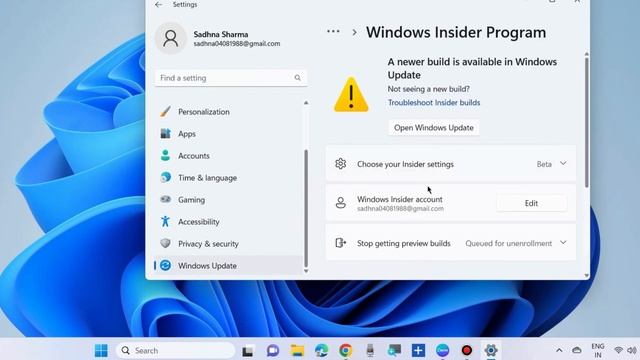
Task: Launch Microsoft Edge from taskbar
Action: tap(321, 350)
